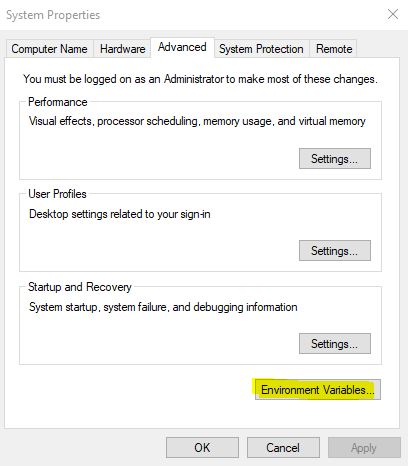This screenshot has width=408, height=466.
Task: Click the System Properties title bar text
Action: (53, 15)
